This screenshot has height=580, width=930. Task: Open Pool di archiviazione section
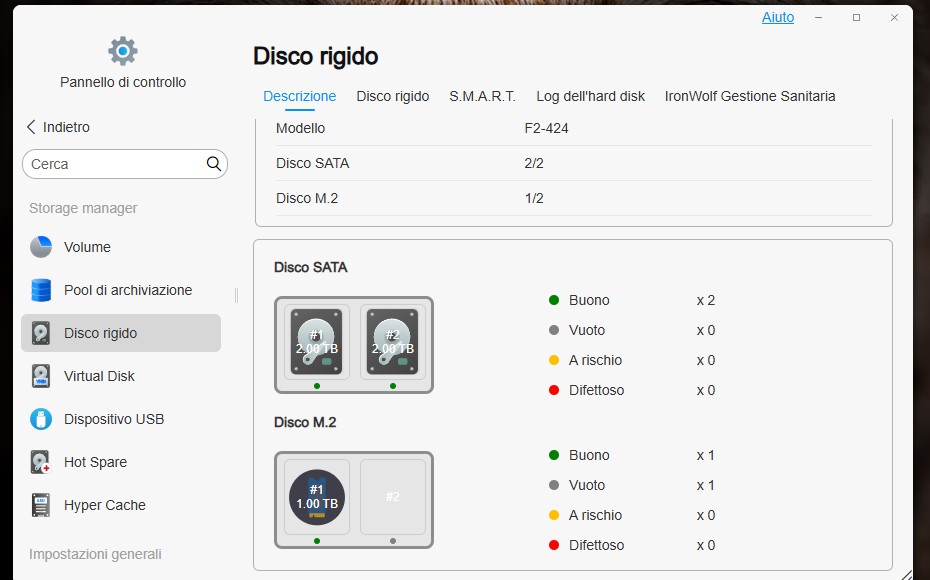coord(127,290)
